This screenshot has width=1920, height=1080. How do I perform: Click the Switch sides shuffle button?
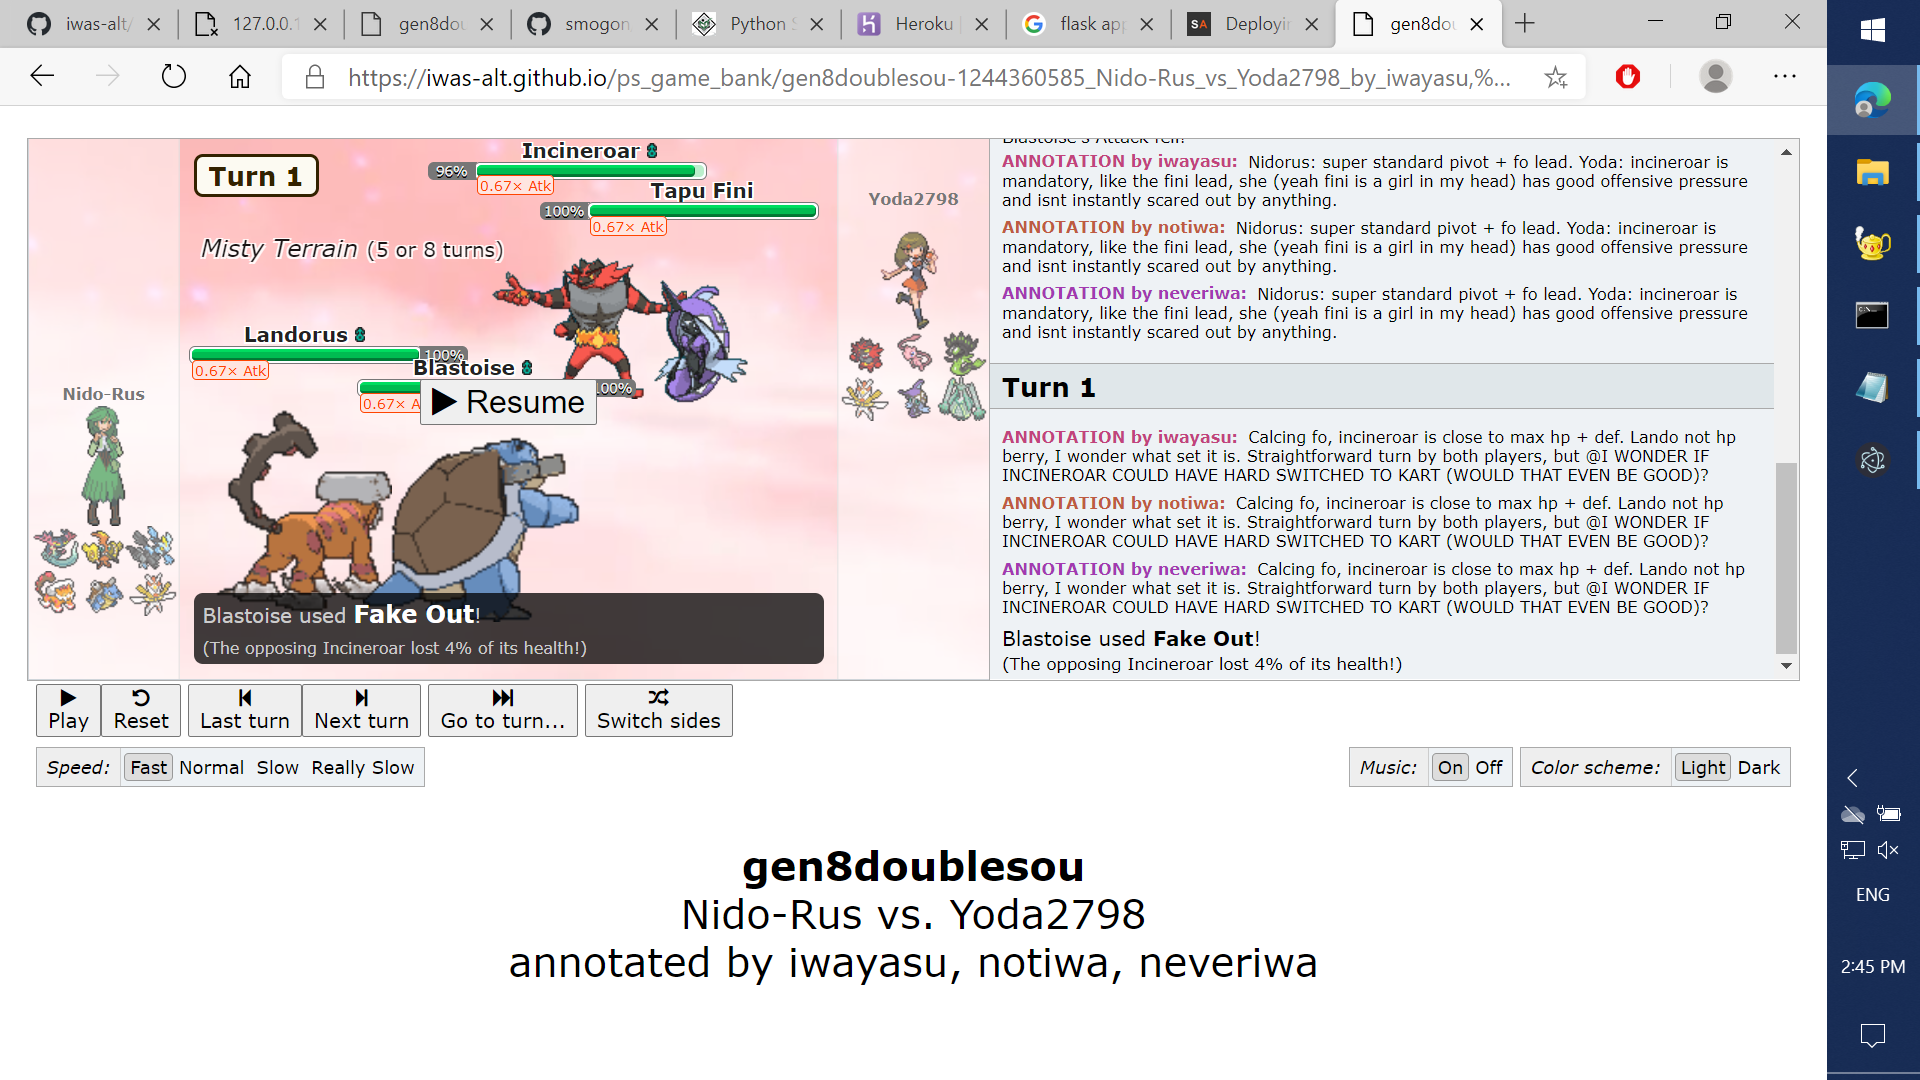pos(658,710)
